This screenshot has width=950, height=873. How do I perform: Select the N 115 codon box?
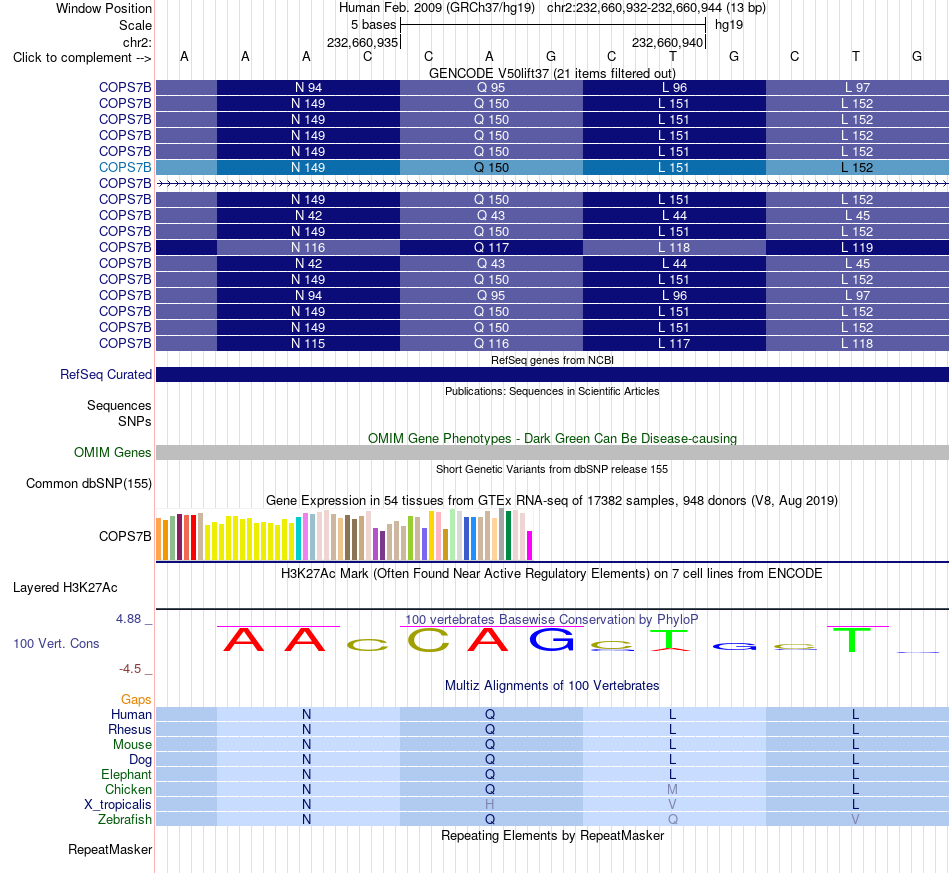coord(308,344)
